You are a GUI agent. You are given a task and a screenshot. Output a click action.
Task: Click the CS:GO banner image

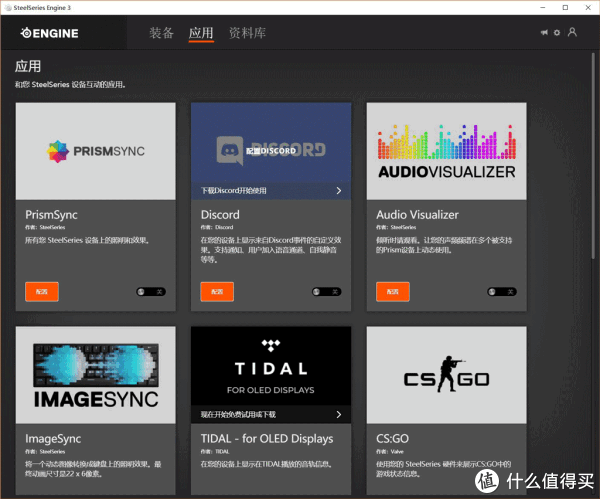click(447, 375)
